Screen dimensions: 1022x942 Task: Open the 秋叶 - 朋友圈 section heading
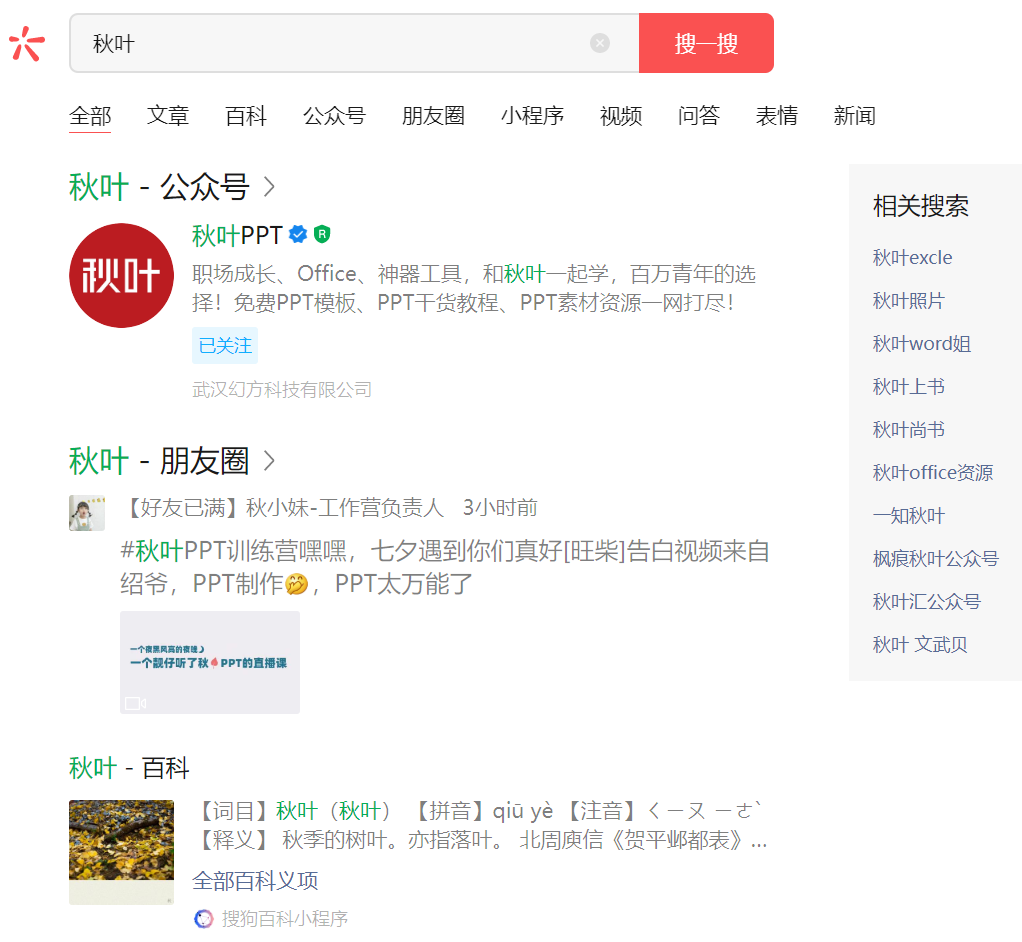pyautogui.click(x=159, y=461)
